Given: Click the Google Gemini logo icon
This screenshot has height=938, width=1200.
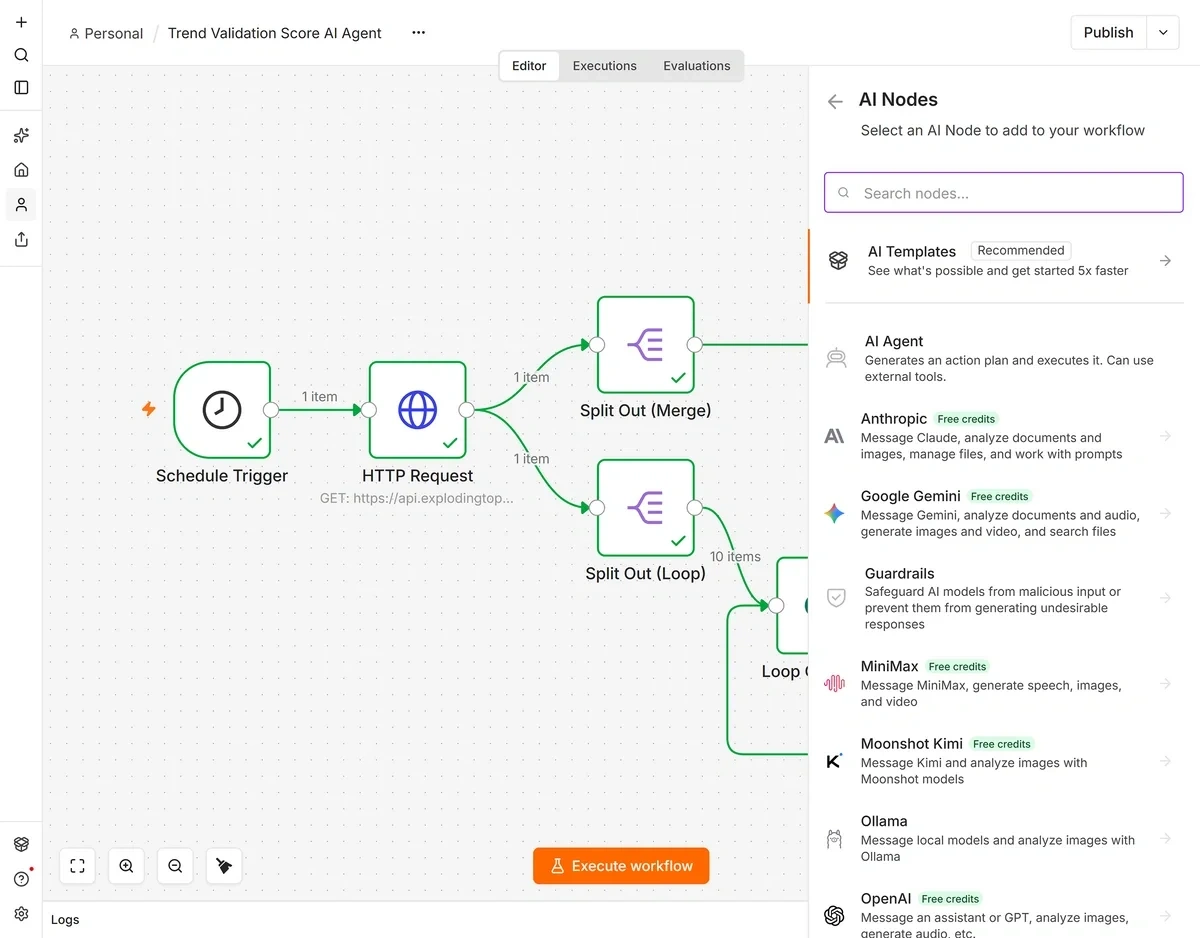Looking at the screenshot, I should pyautogui.click(x=834, y=514).
